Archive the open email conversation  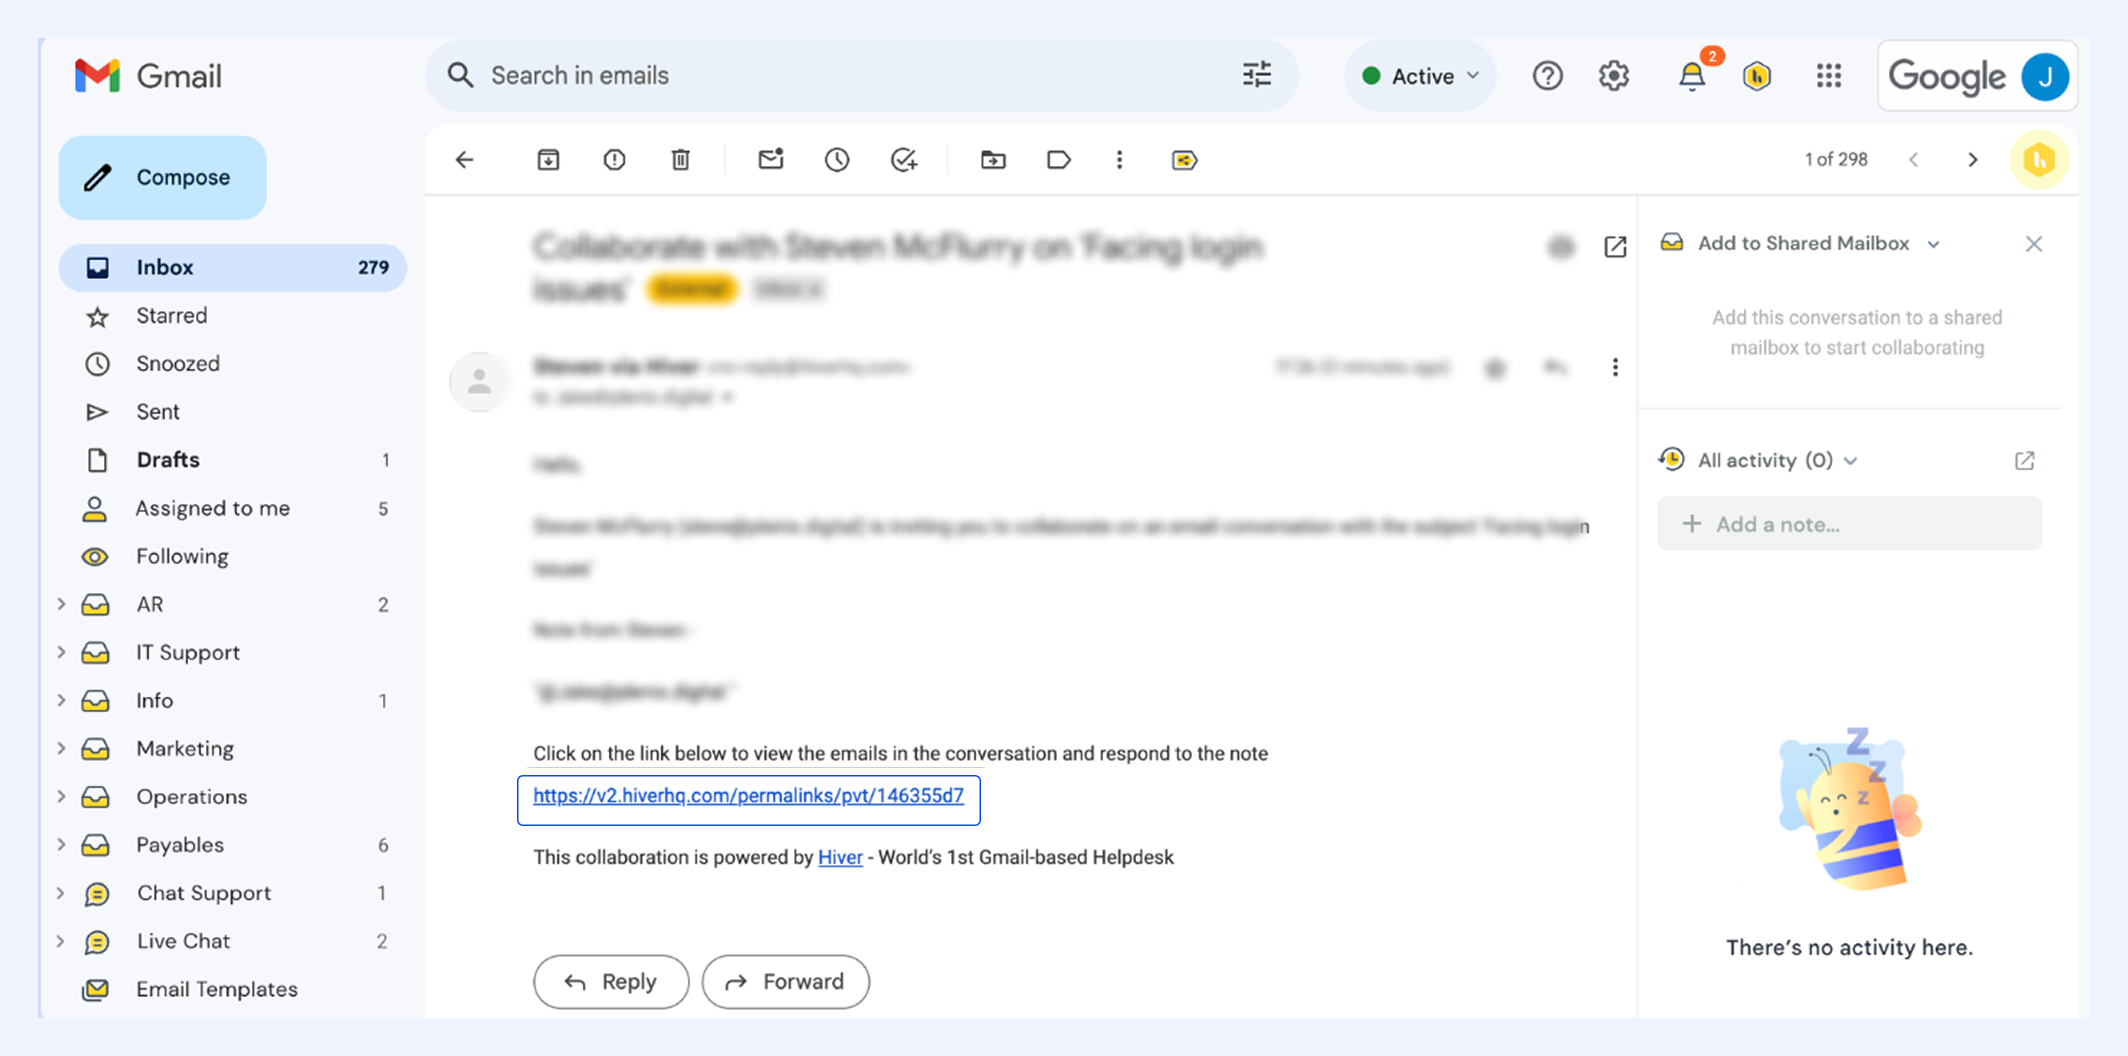(548, 160)
